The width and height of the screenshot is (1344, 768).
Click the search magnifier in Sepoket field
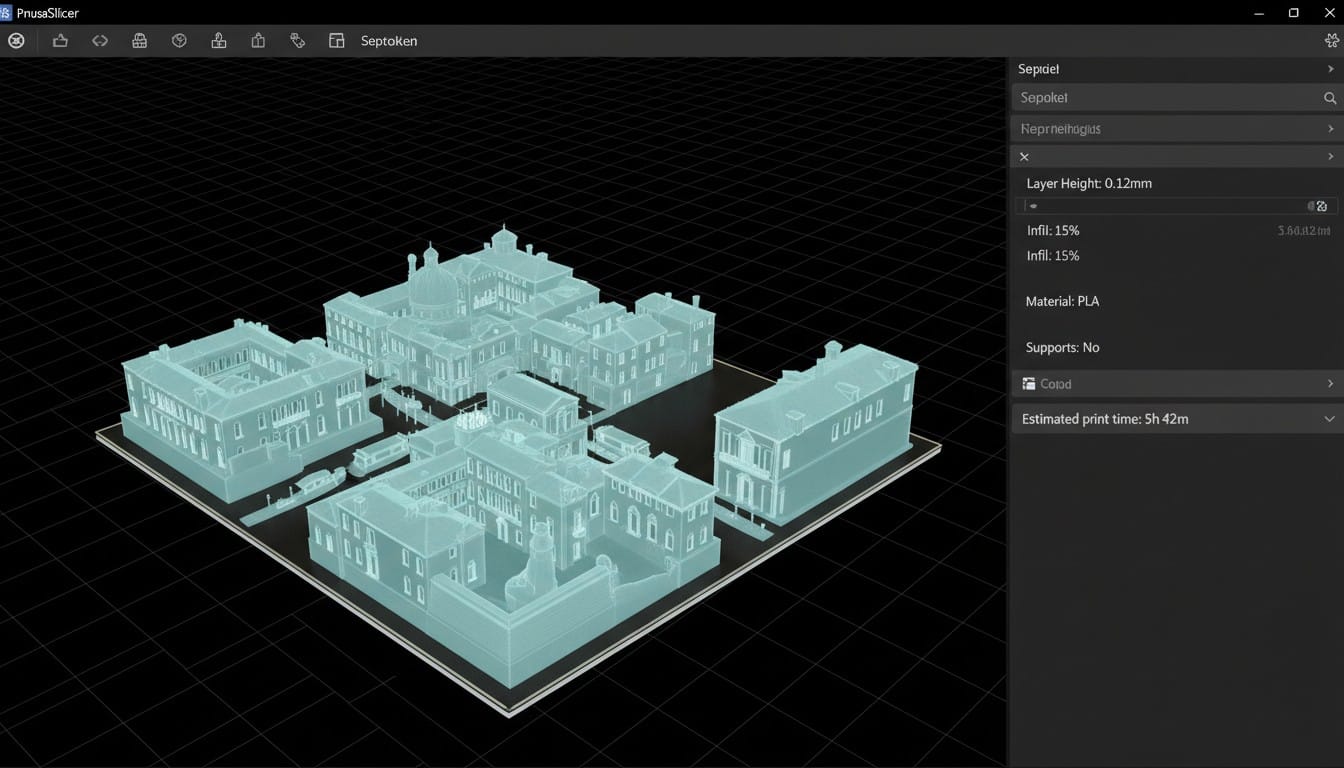(x=1330, y=98)
